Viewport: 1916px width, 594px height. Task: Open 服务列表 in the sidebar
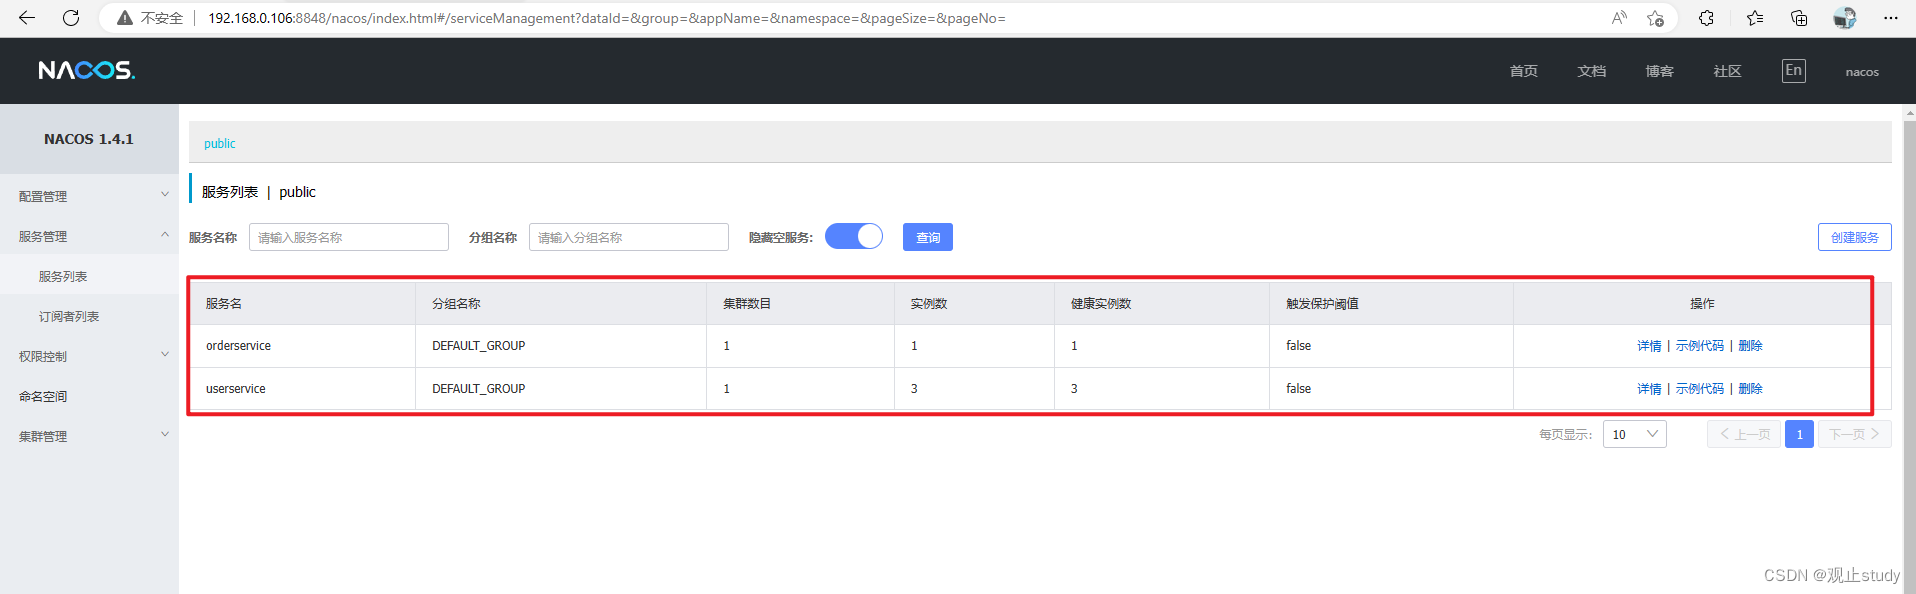coord(63,276)
